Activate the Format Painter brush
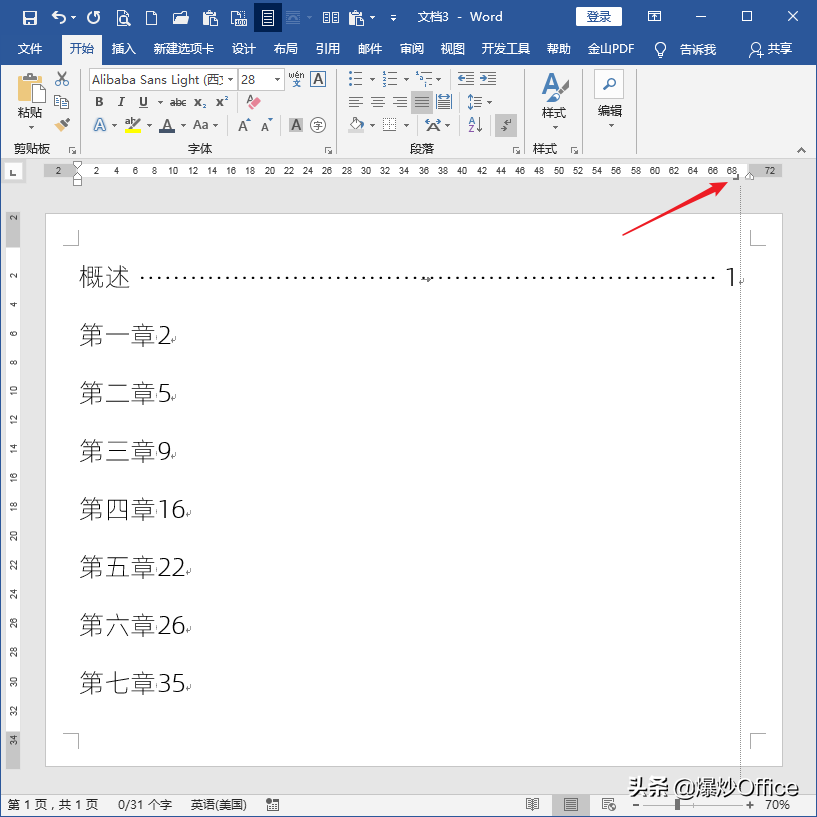The height and width of the screenshot is (817, 817). [62, 125]
